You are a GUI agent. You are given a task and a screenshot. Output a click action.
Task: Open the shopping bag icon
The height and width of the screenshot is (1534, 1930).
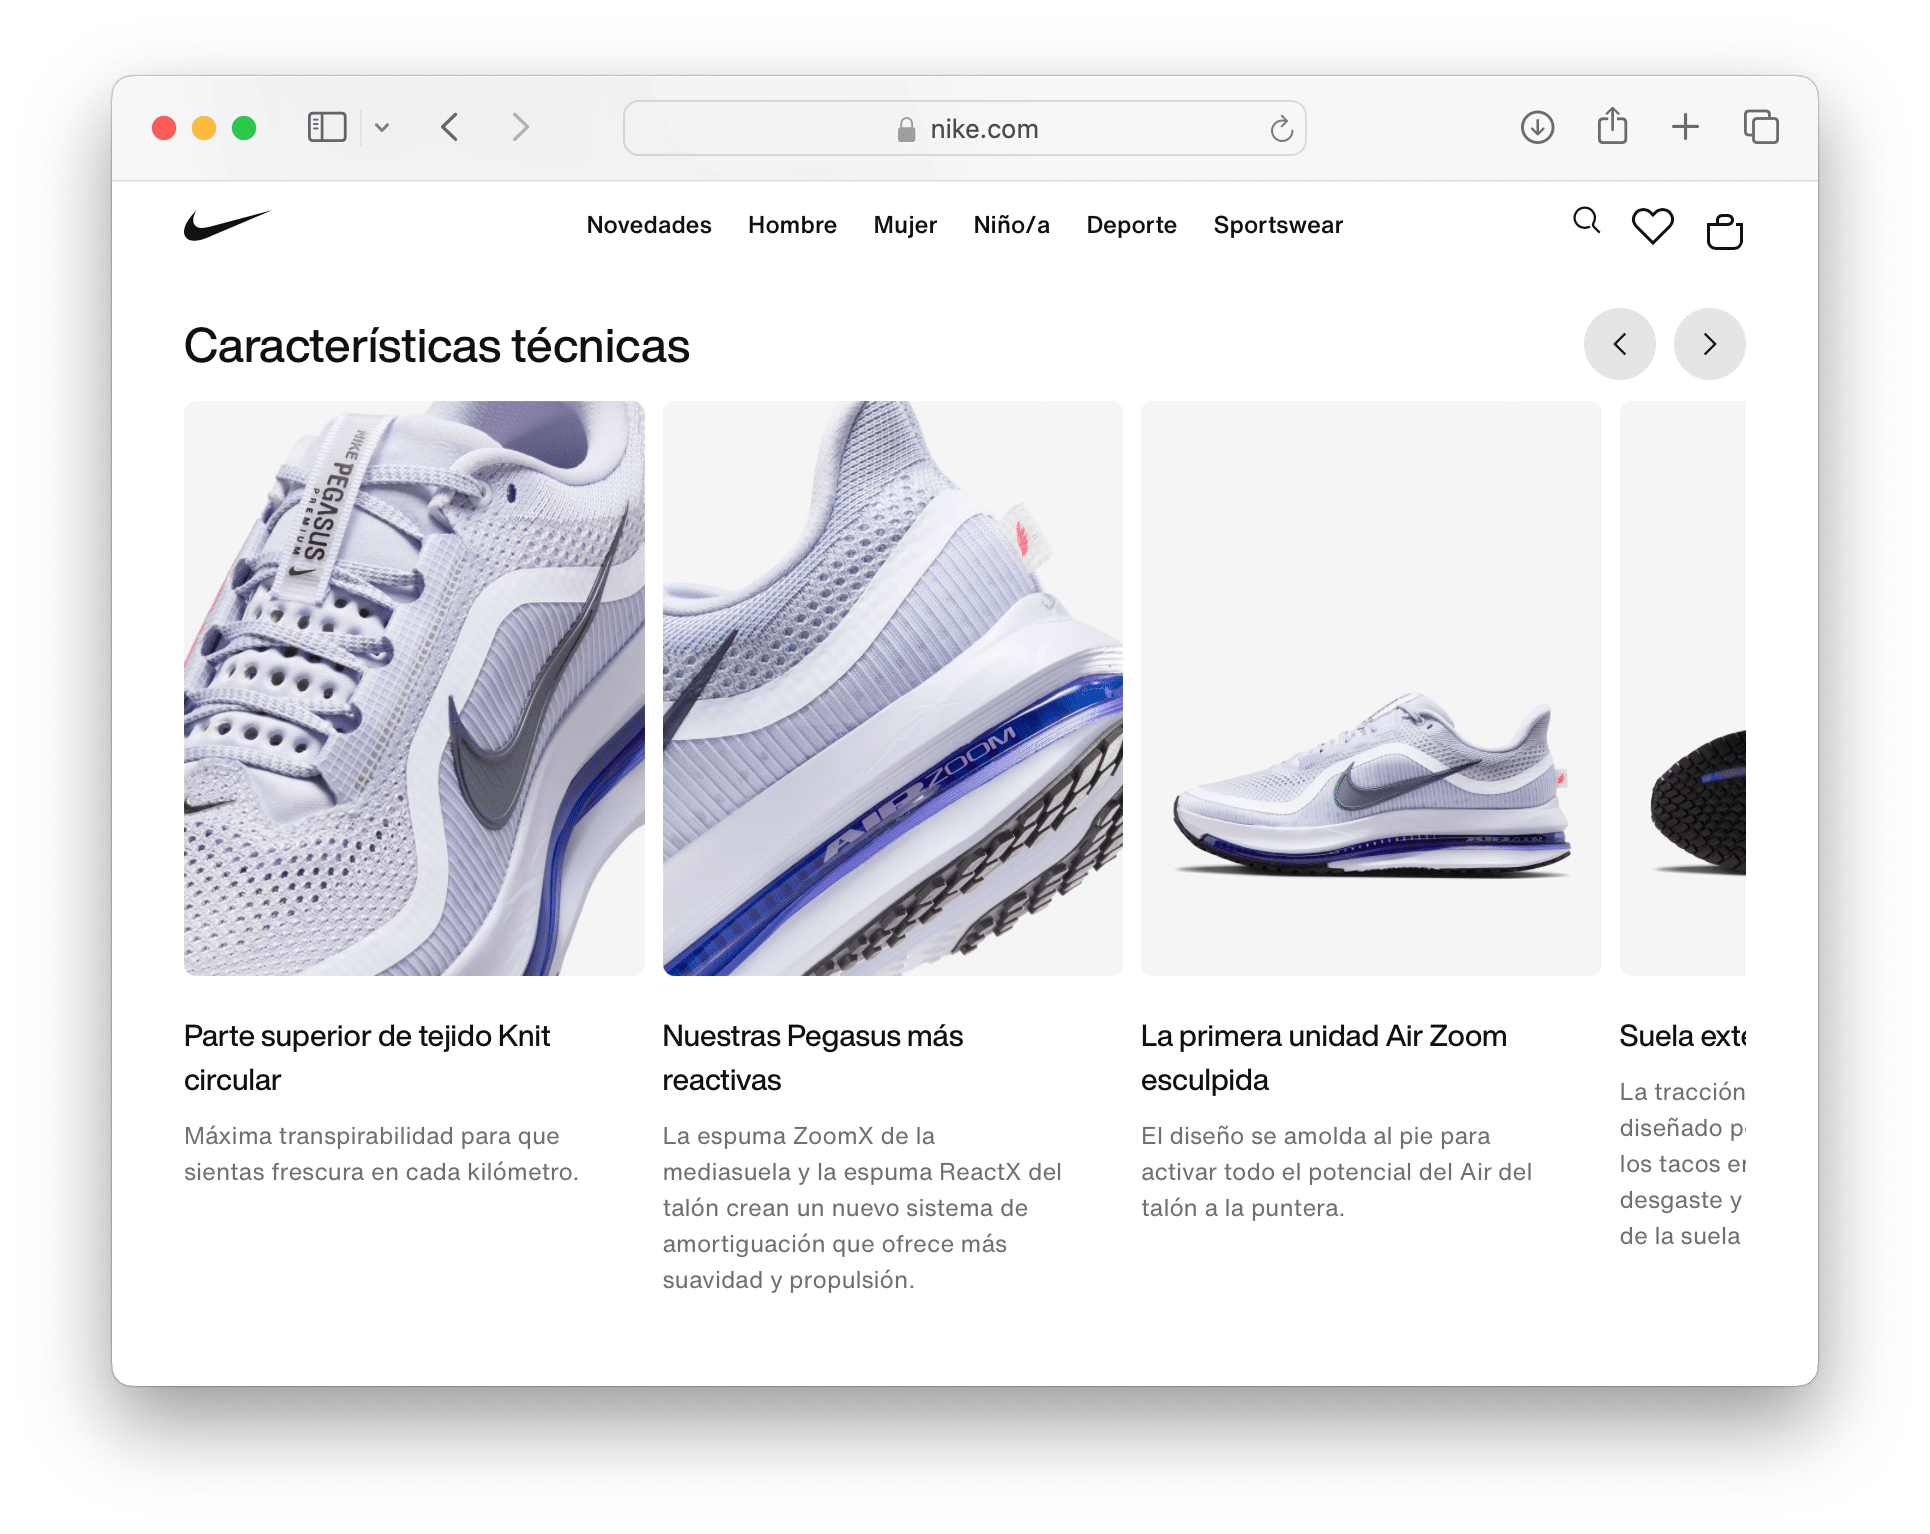(x=1724, y=232)
